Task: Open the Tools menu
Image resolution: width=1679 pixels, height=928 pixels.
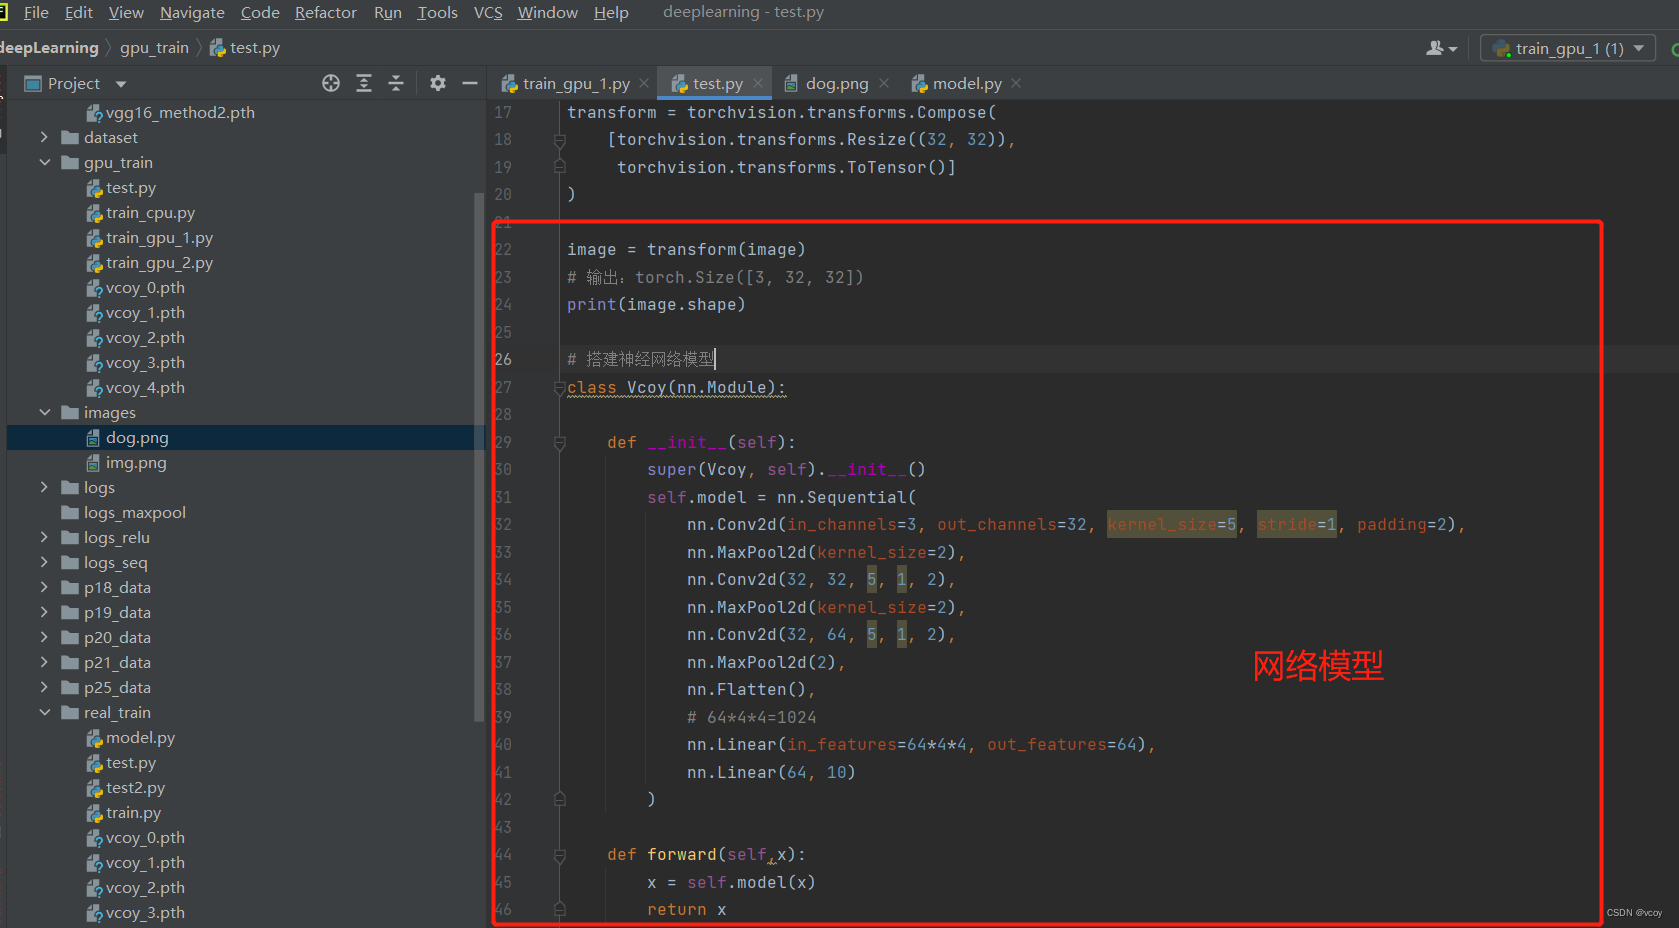Action: [437, 12]
